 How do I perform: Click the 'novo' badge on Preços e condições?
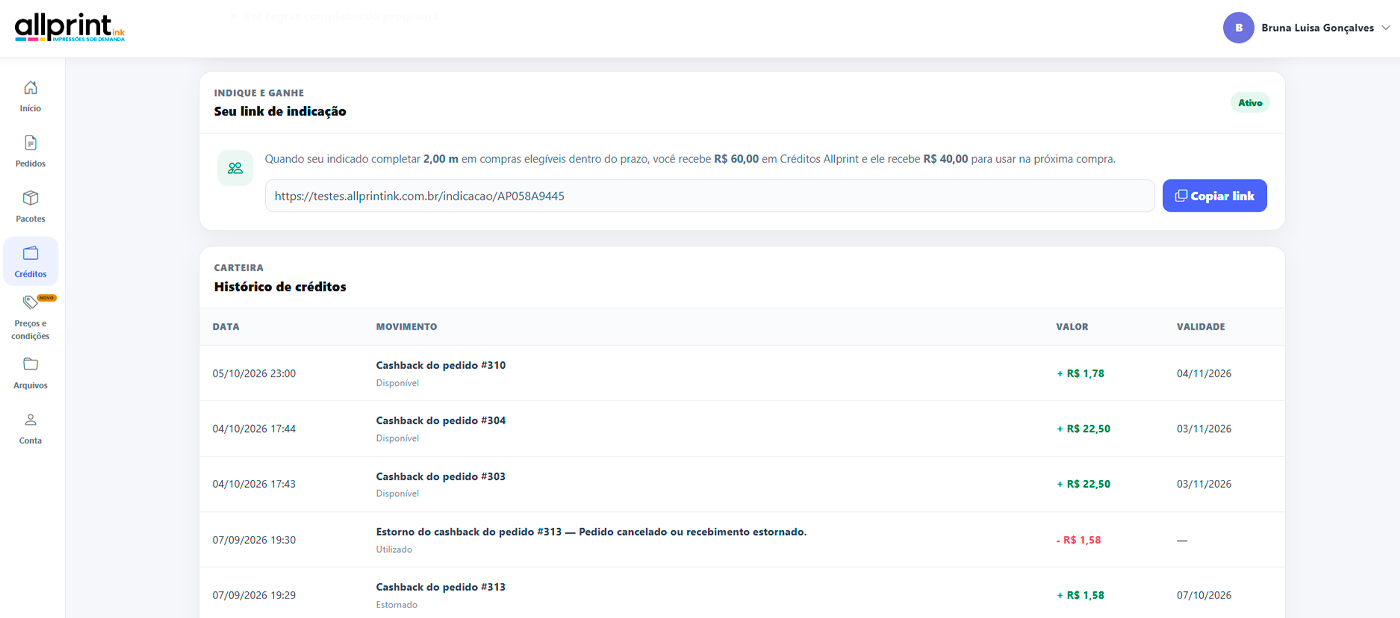pyautogui.click(x=47, y=298)
